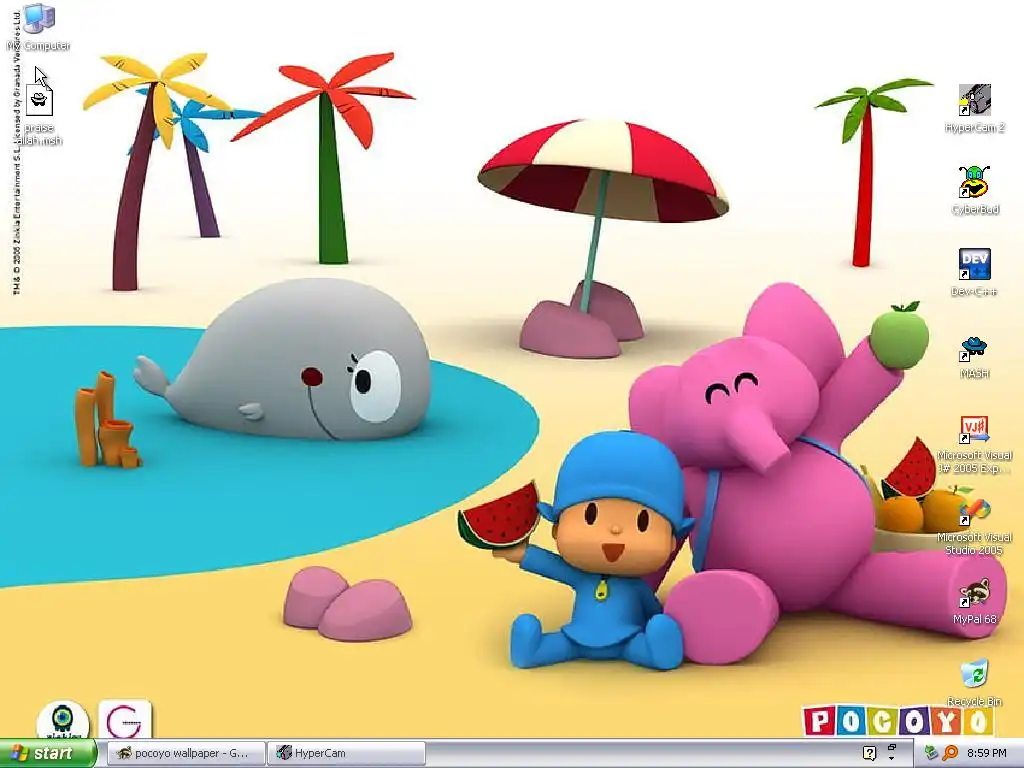1024x768 pixels.
Task: Click the orange magnifier tray icon
Action: 950,753
